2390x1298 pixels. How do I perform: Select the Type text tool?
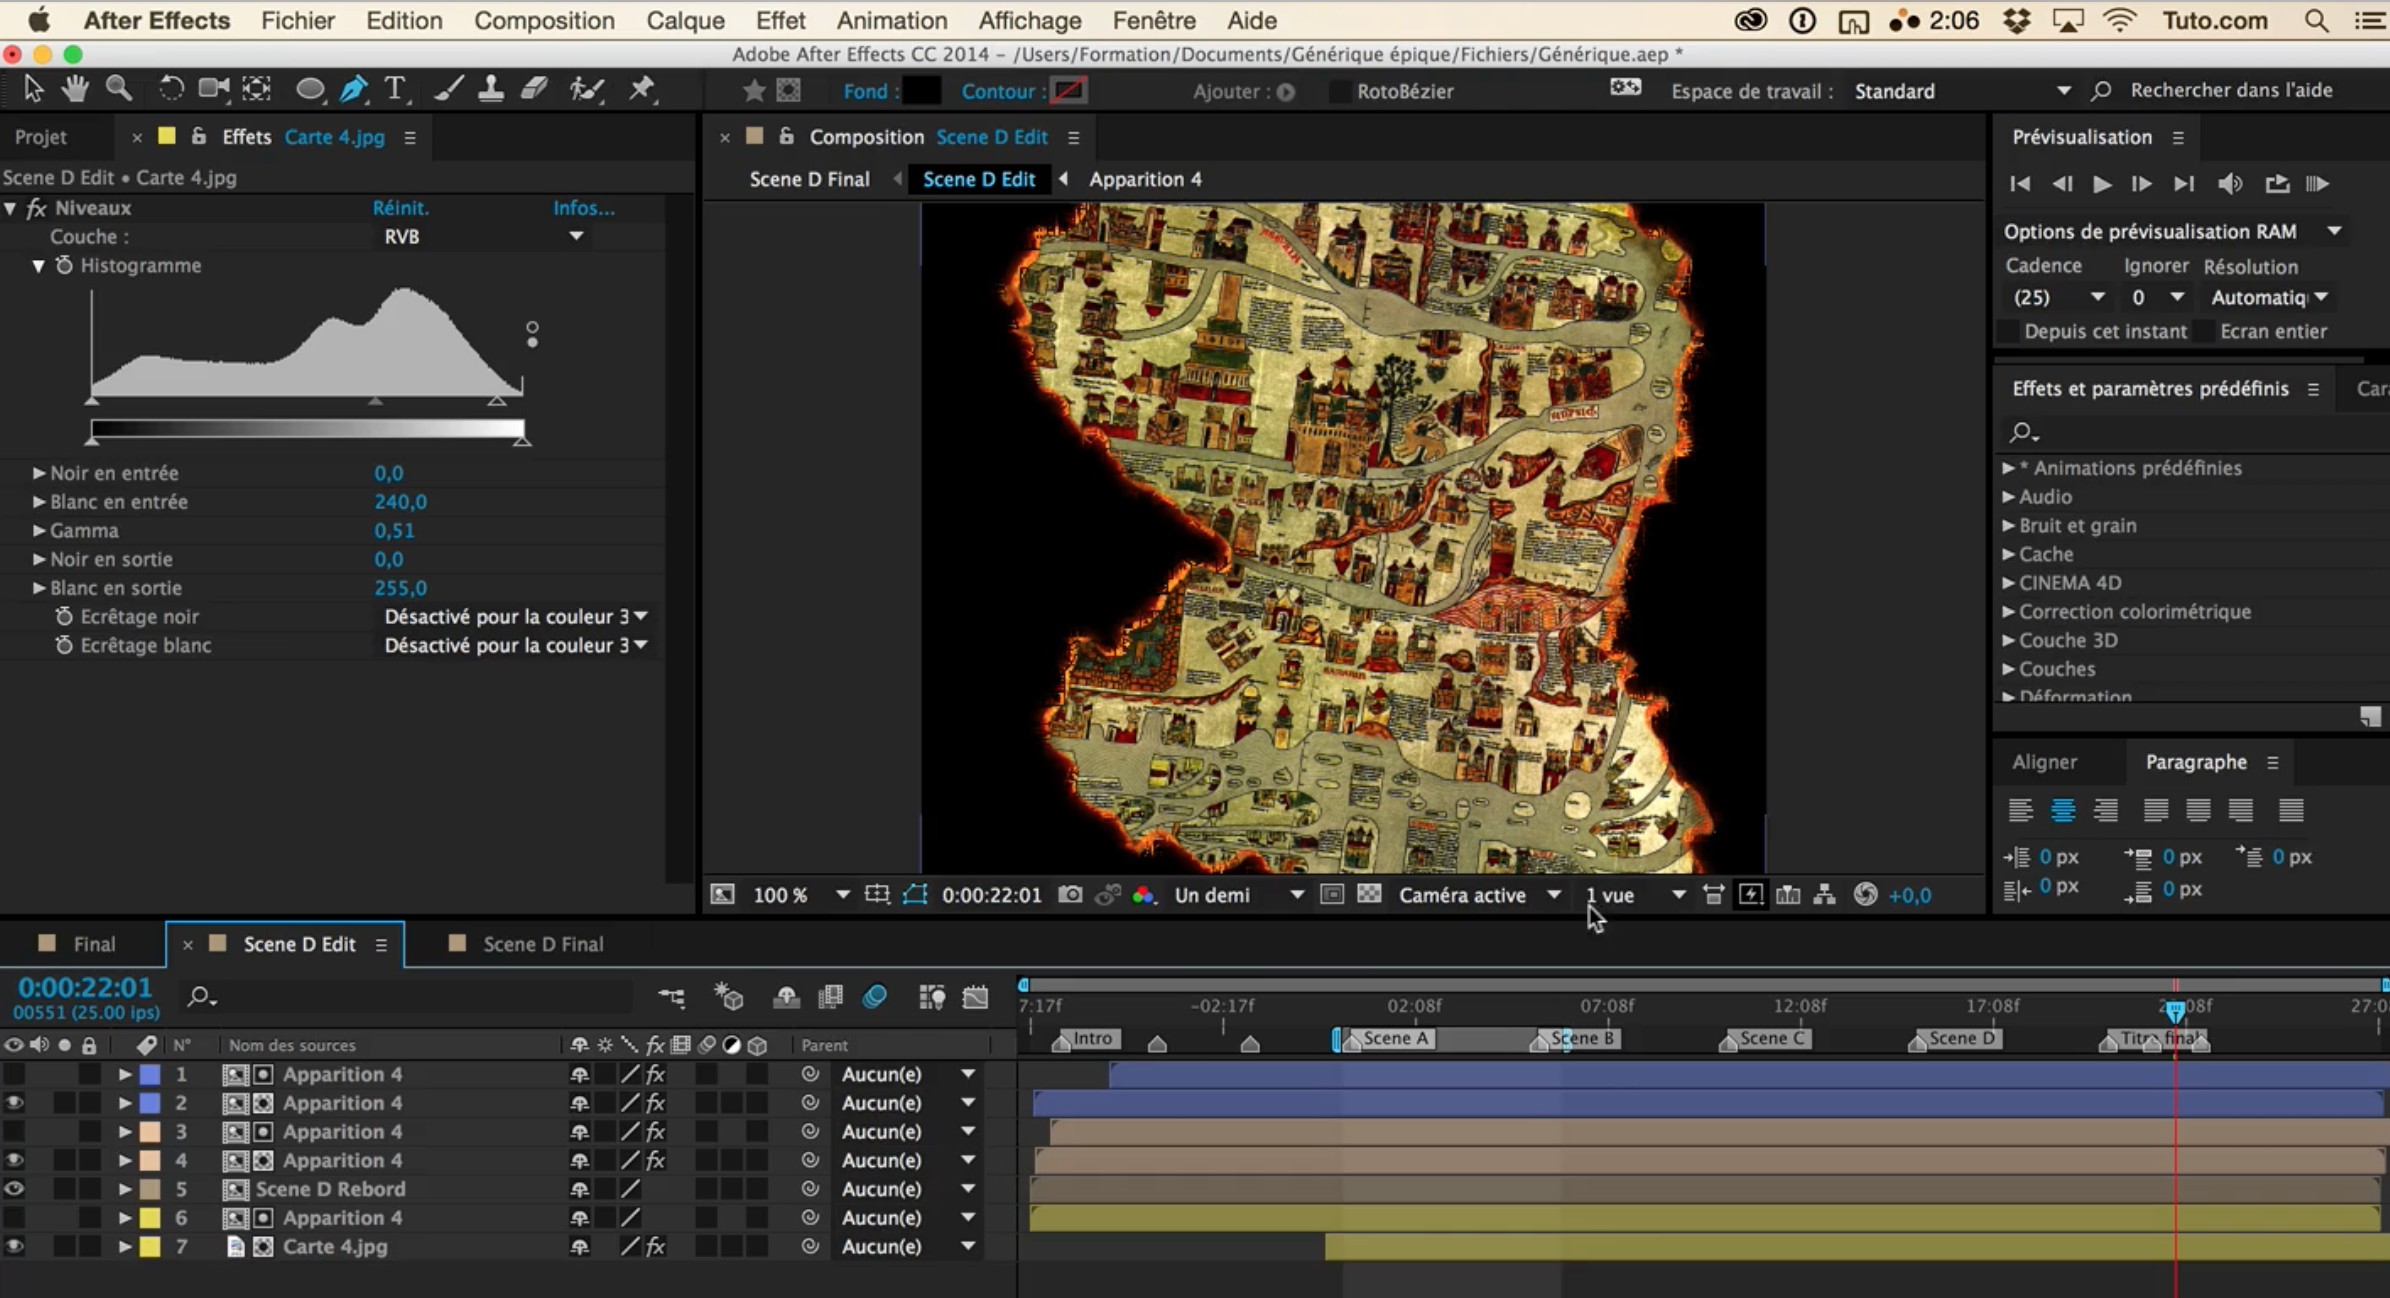(396, 90)
